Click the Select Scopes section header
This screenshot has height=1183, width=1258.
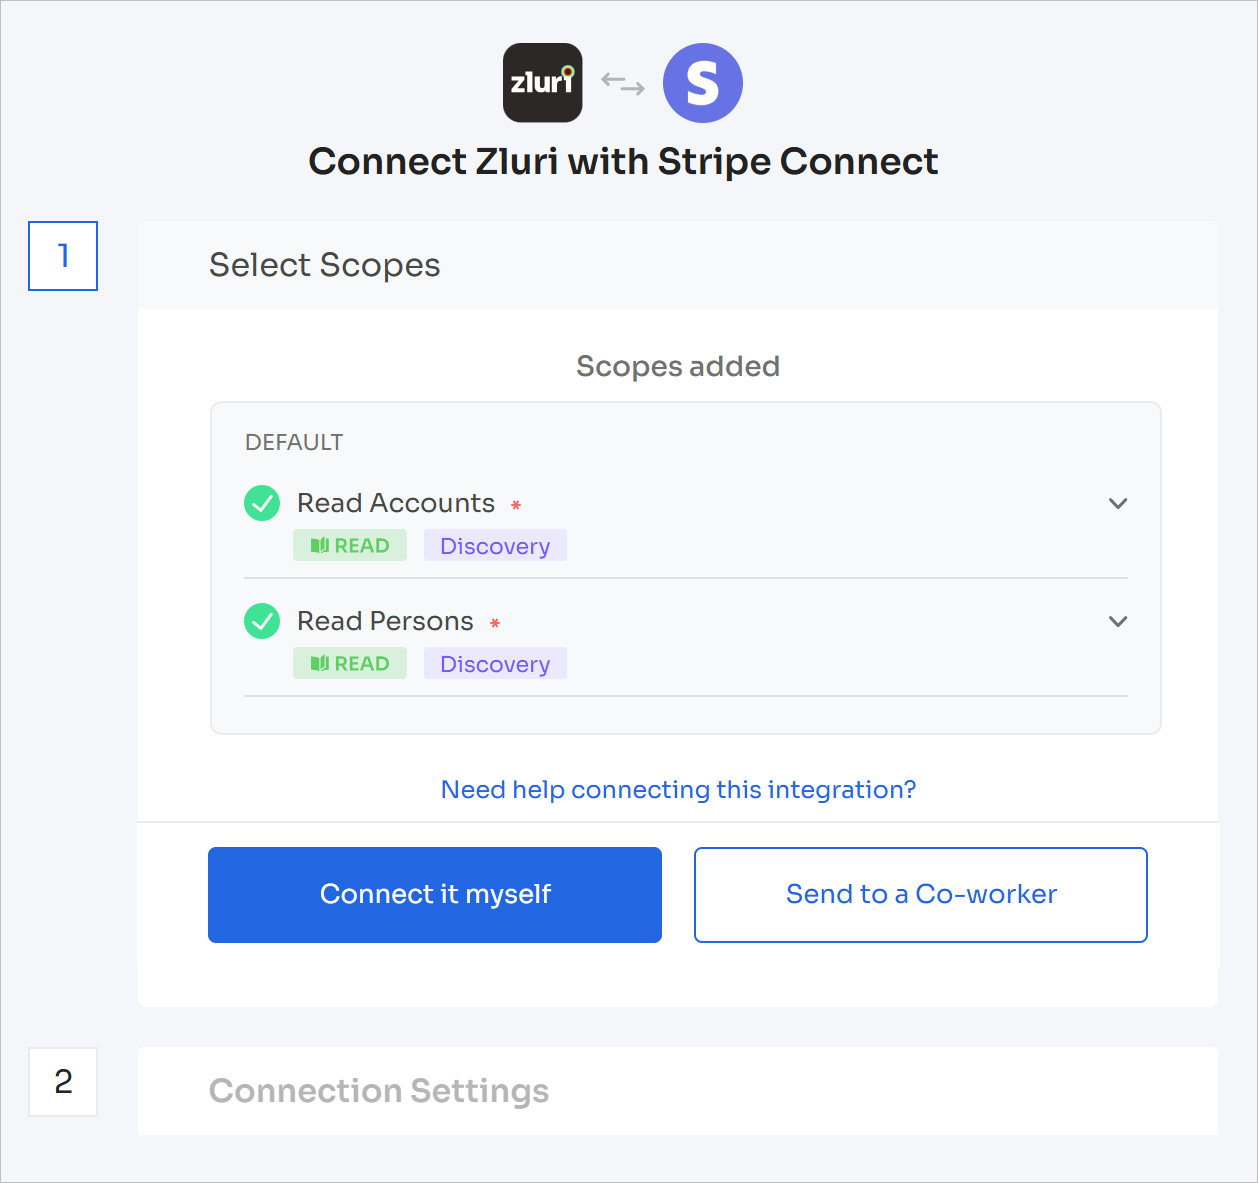click(x=678, y=265)
